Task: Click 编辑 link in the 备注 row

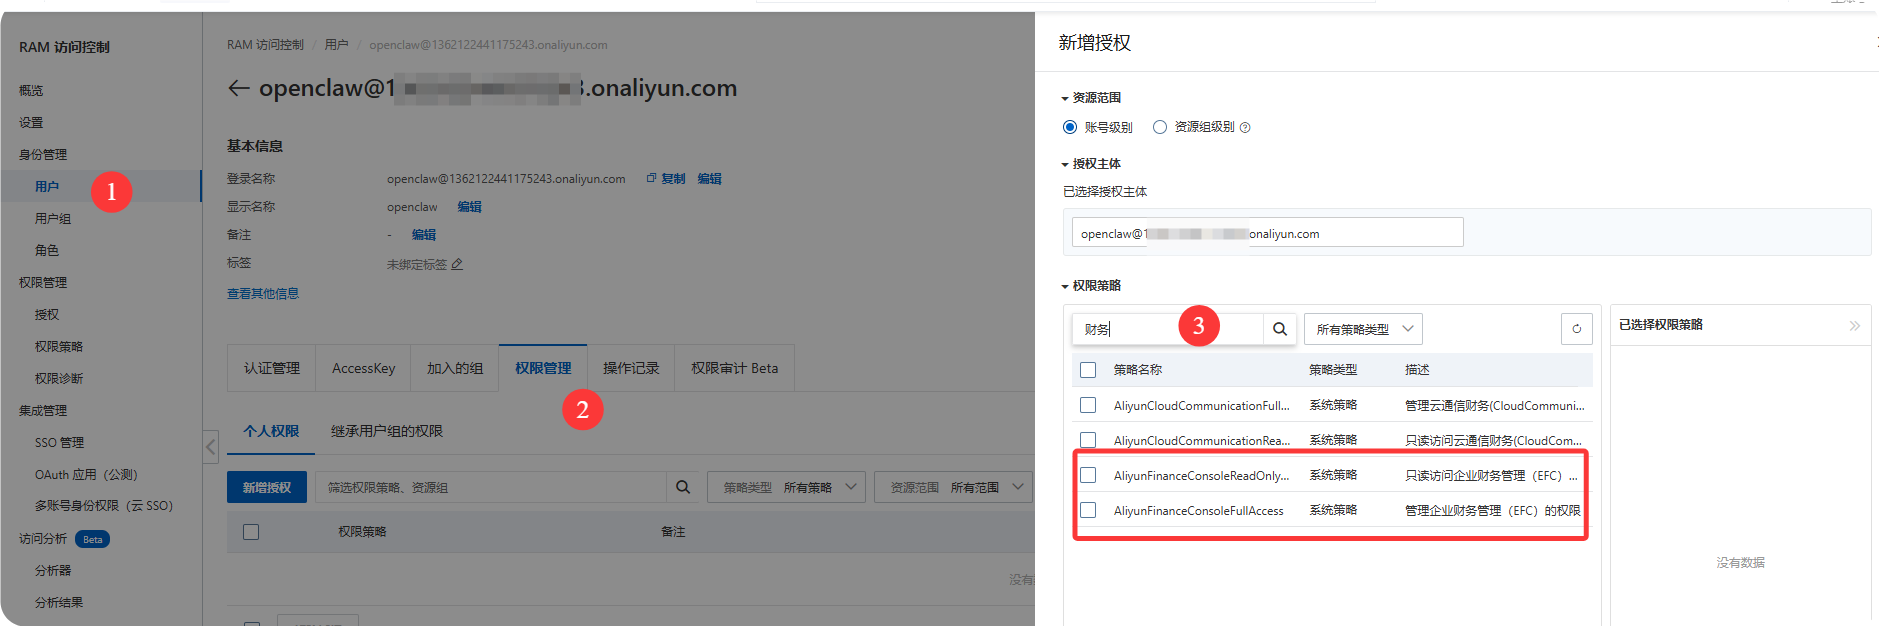Action: coord(424,235)
